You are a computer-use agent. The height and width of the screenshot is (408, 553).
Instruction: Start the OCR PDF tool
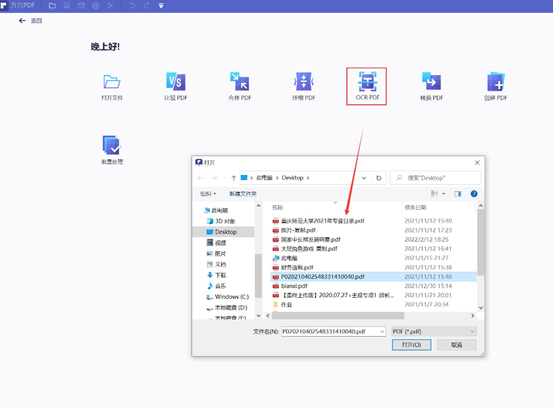point(367,86)
